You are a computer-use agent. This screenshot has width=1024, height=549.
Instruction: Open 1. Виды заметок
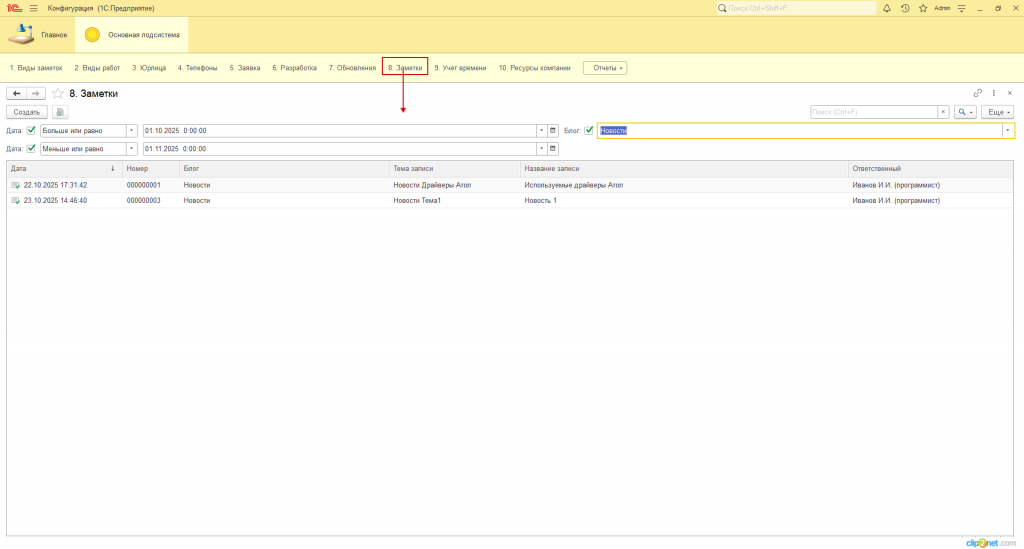[36, 68]
